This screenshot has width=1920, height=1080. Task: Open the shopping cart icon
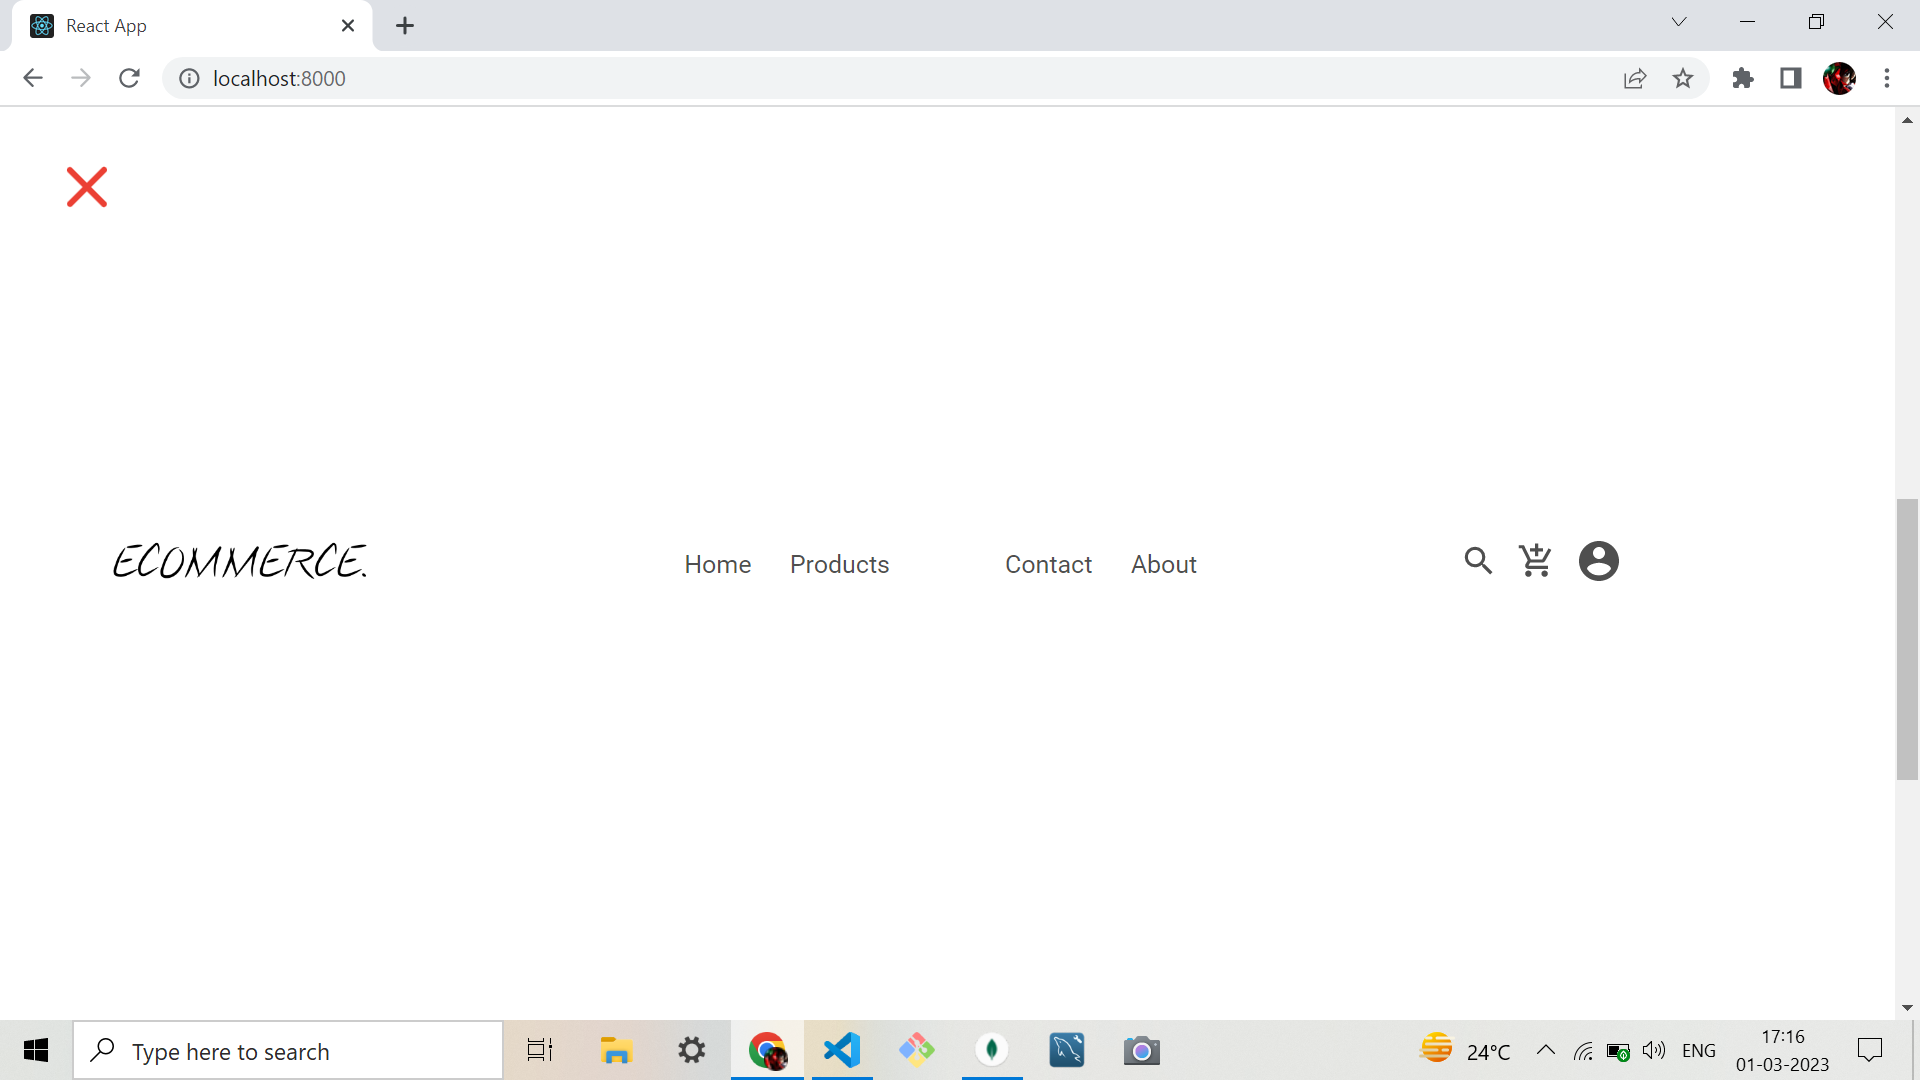1536,560
